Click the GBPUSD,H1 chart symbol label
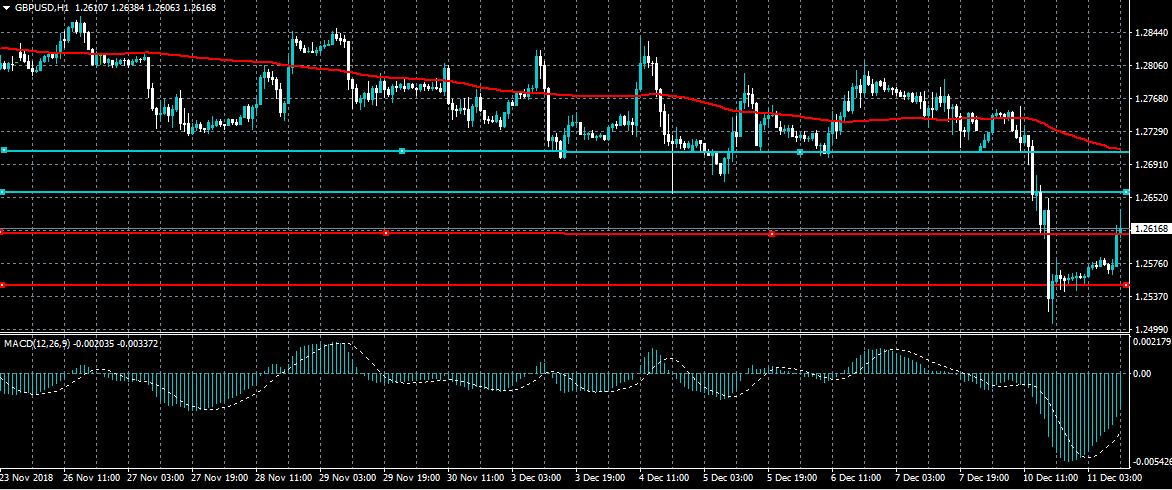This screenshot has height=490, width=1172. coord(42,7)
